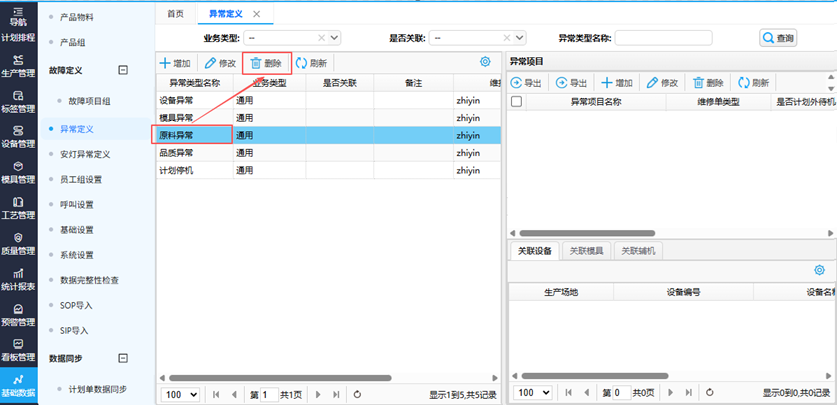Tick the select-all checkbox in 异常项目 header
This screenshot has width=837, height=405.
pos(516,101)
